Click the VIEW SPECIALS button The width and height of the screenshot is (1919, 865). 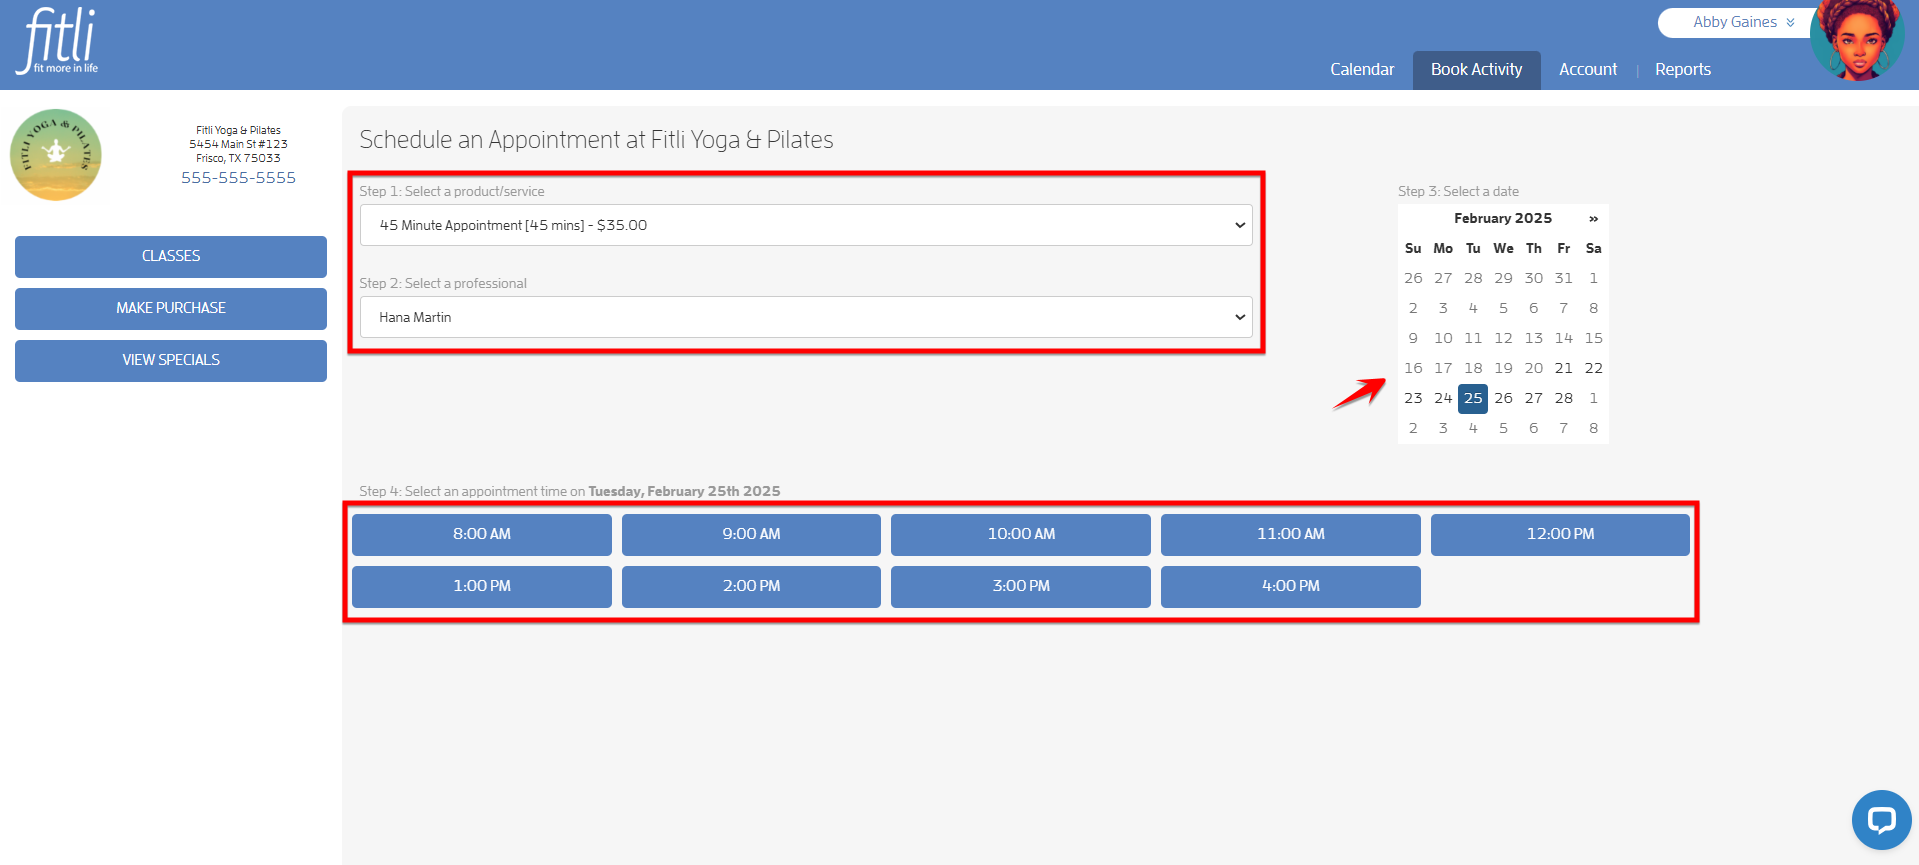tap(171, 361)
